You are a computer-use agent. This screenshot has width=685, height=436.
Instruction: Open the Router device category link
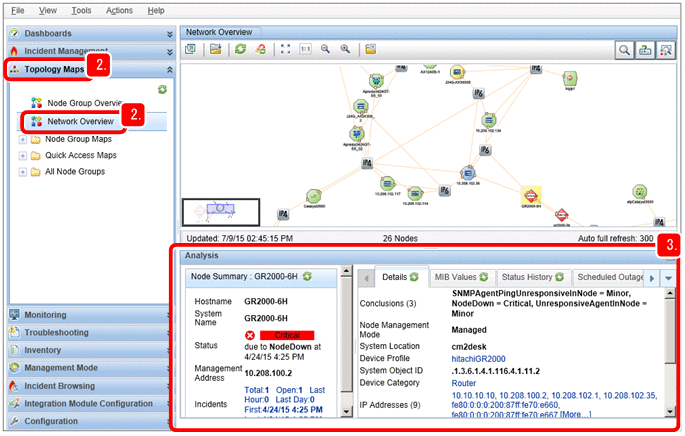coord(464,383)
